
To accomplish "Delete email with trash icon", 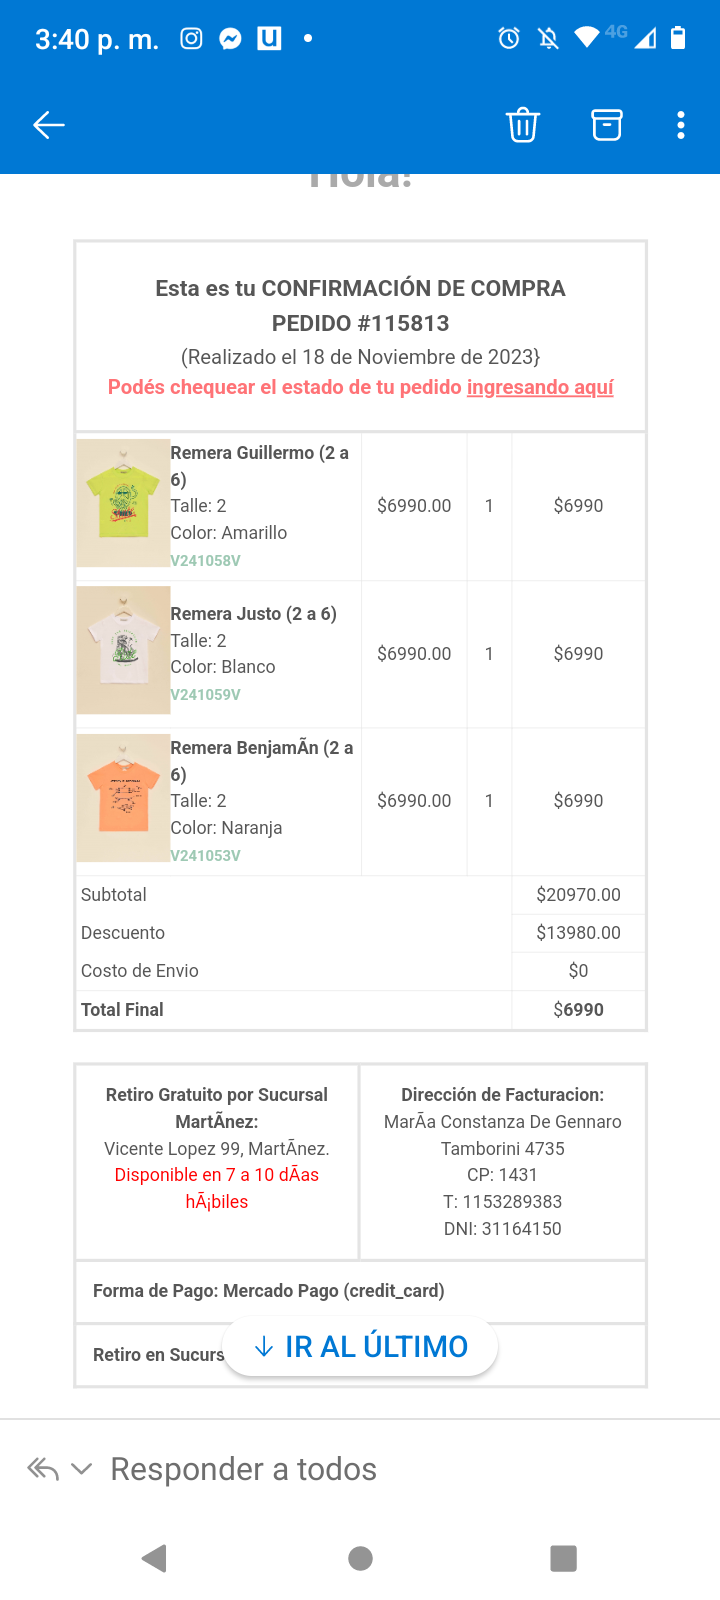I will 523,125.
